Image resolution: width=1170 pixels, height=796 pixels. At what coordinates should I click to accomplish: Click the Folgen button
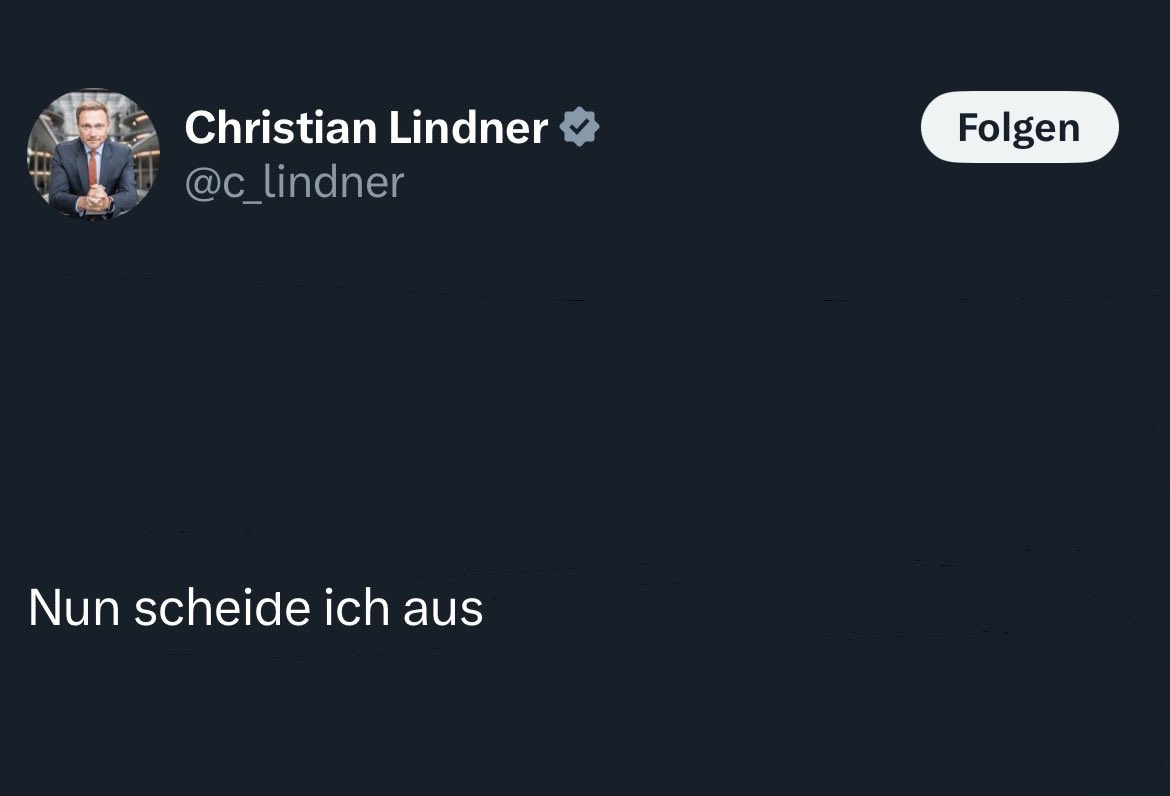coord(1018,127)
